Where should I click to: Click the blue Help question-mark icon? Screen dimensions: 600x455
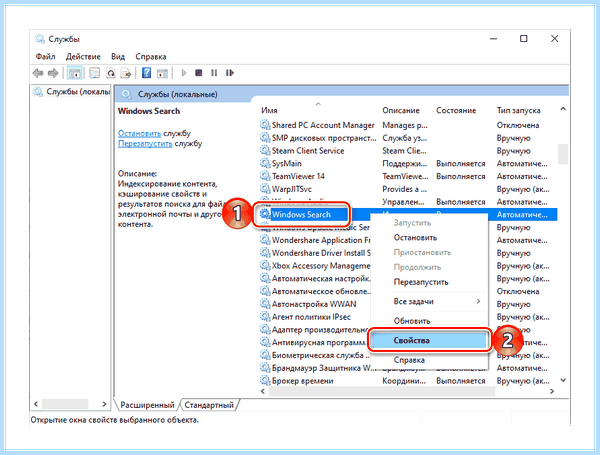[x=146, y=73]
